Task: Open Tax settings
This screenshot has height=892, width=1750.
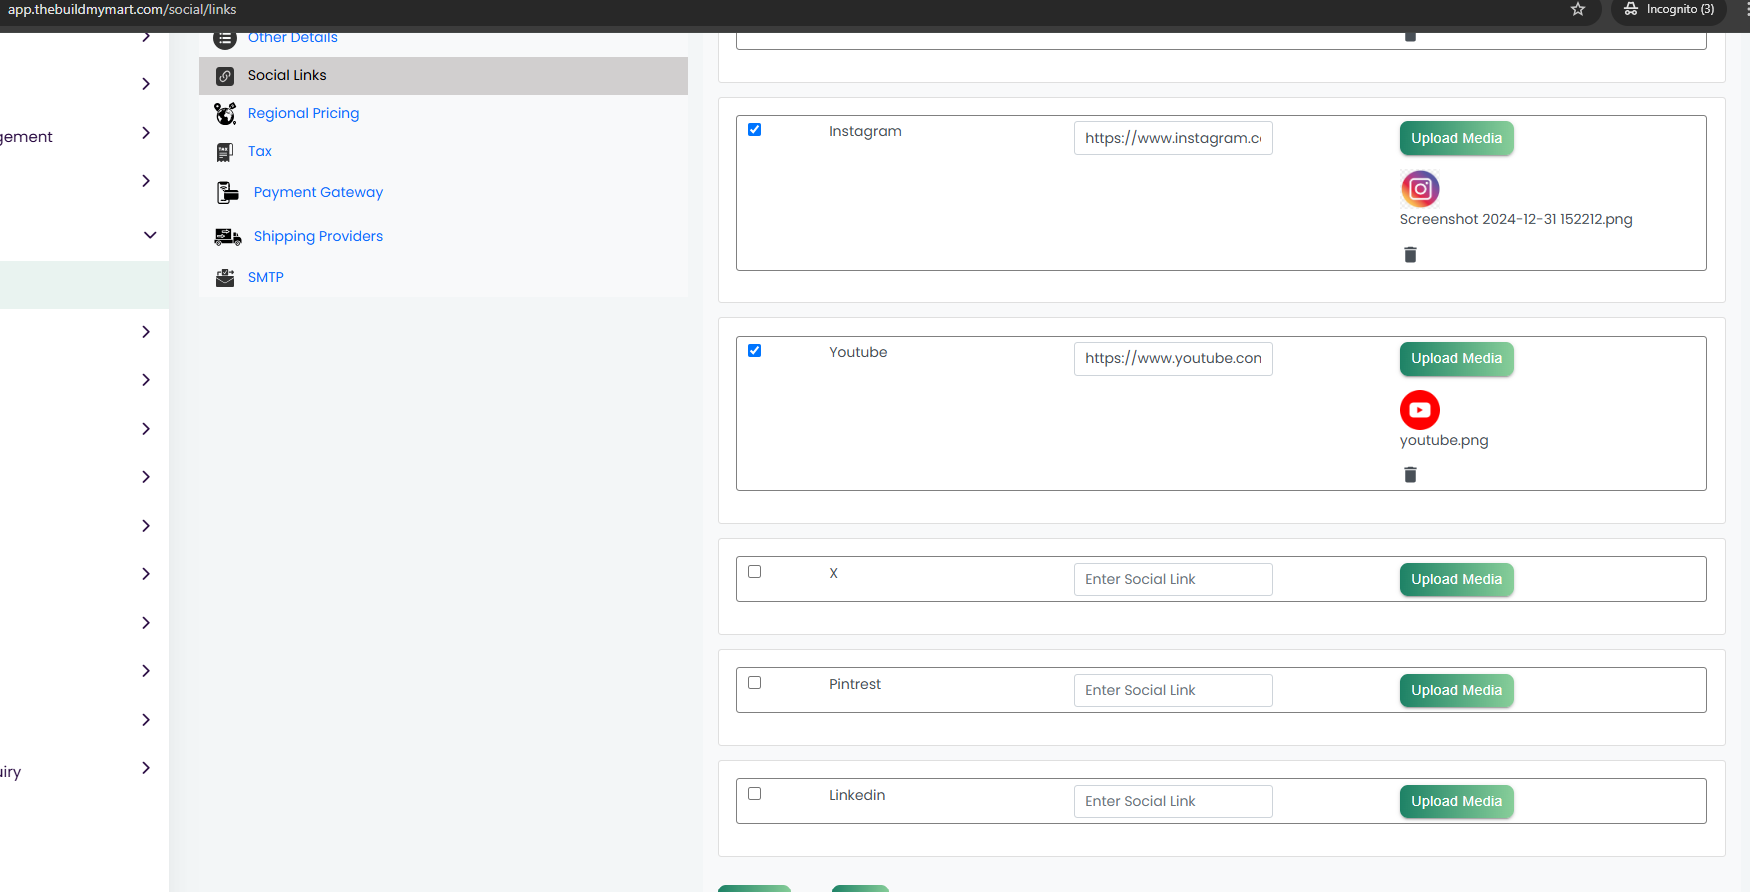Action: [x=260, y=152]
